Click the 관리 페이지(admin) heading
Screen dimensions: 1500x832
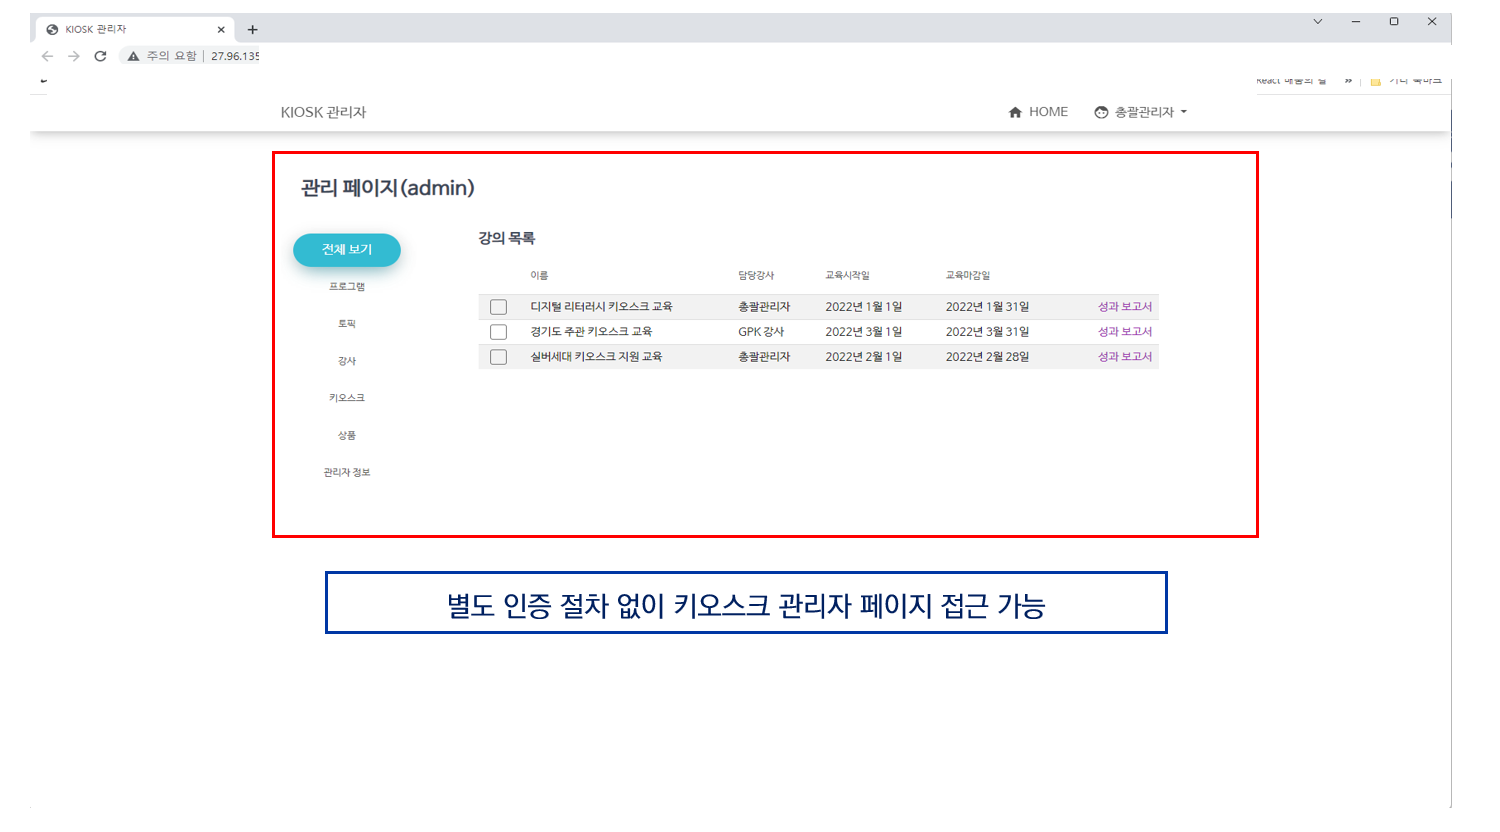[388, 188]
